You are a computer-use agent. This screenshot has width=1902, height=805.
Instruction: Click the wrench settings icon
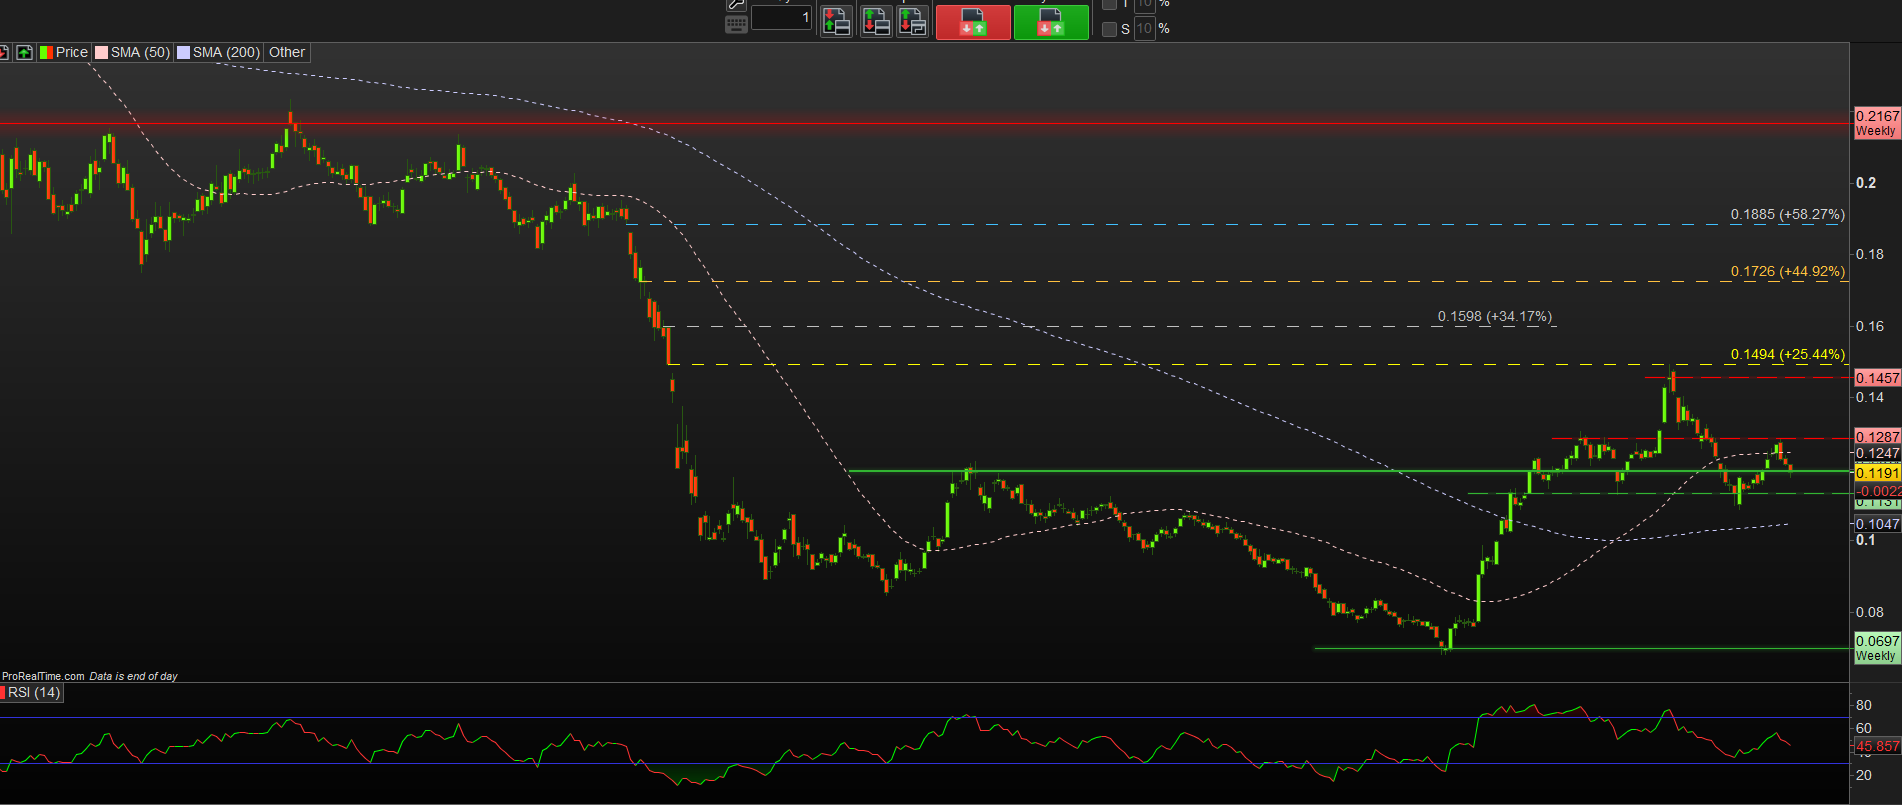[736, 4]
